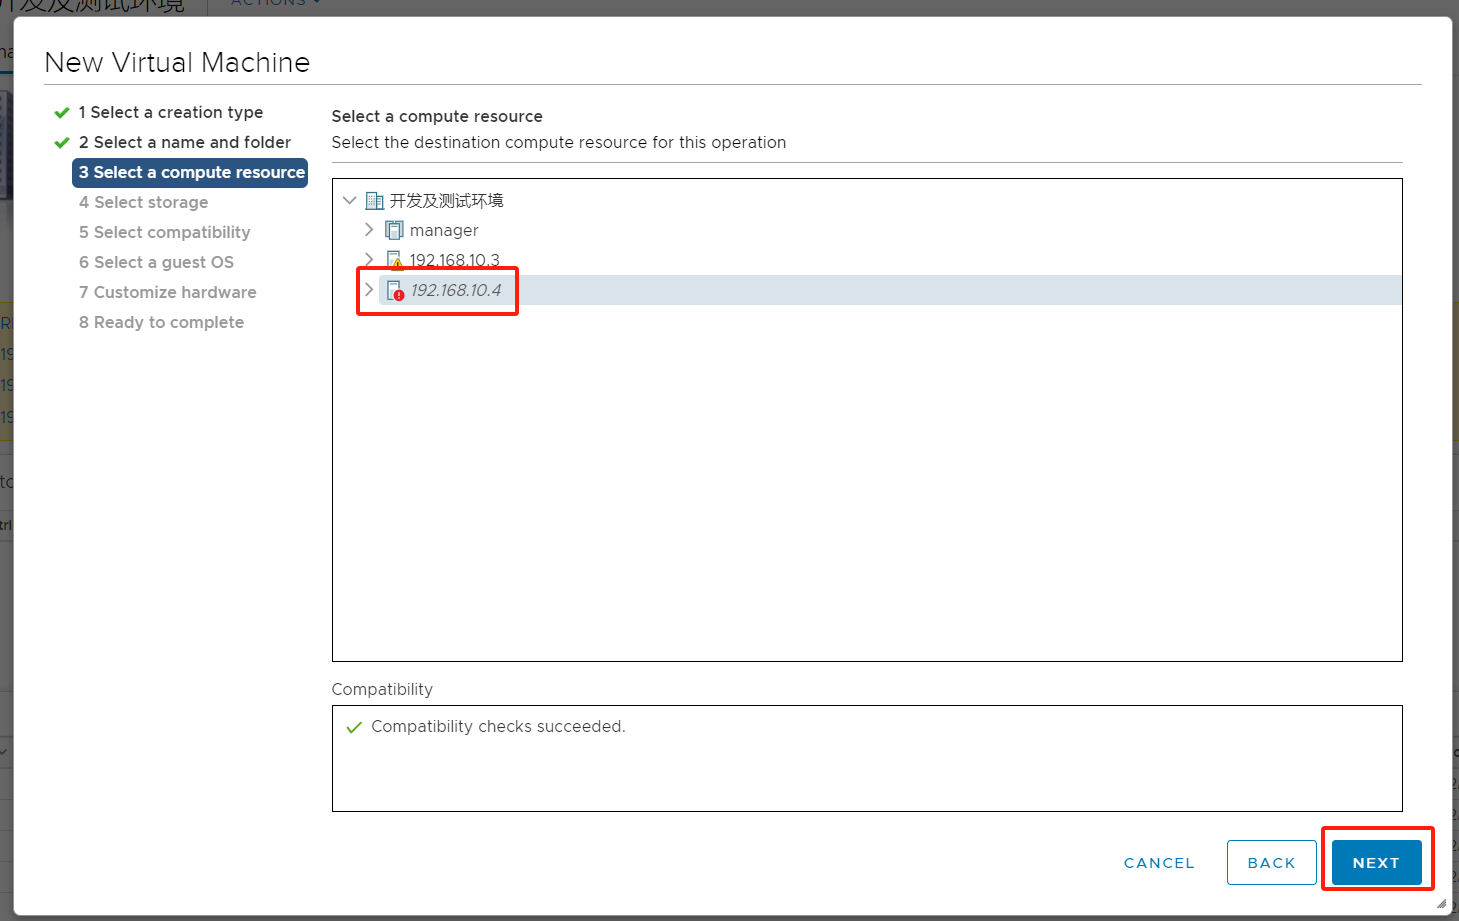Select host 192.168.10.3
The image size is (1459, 921).
tap(454, 260)
